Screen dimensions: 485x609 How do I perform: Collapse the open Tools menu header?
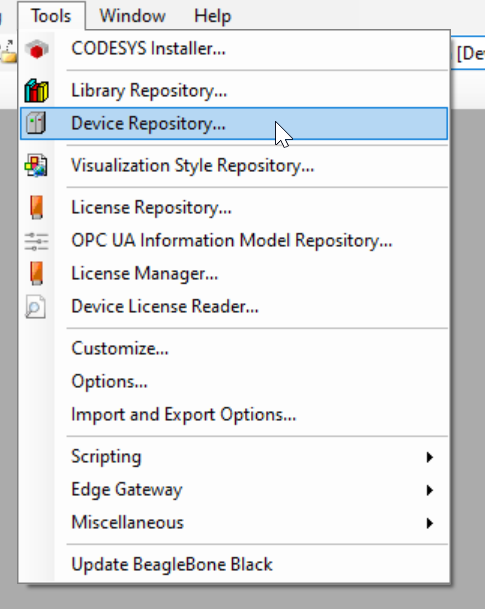tap(51, 16)
